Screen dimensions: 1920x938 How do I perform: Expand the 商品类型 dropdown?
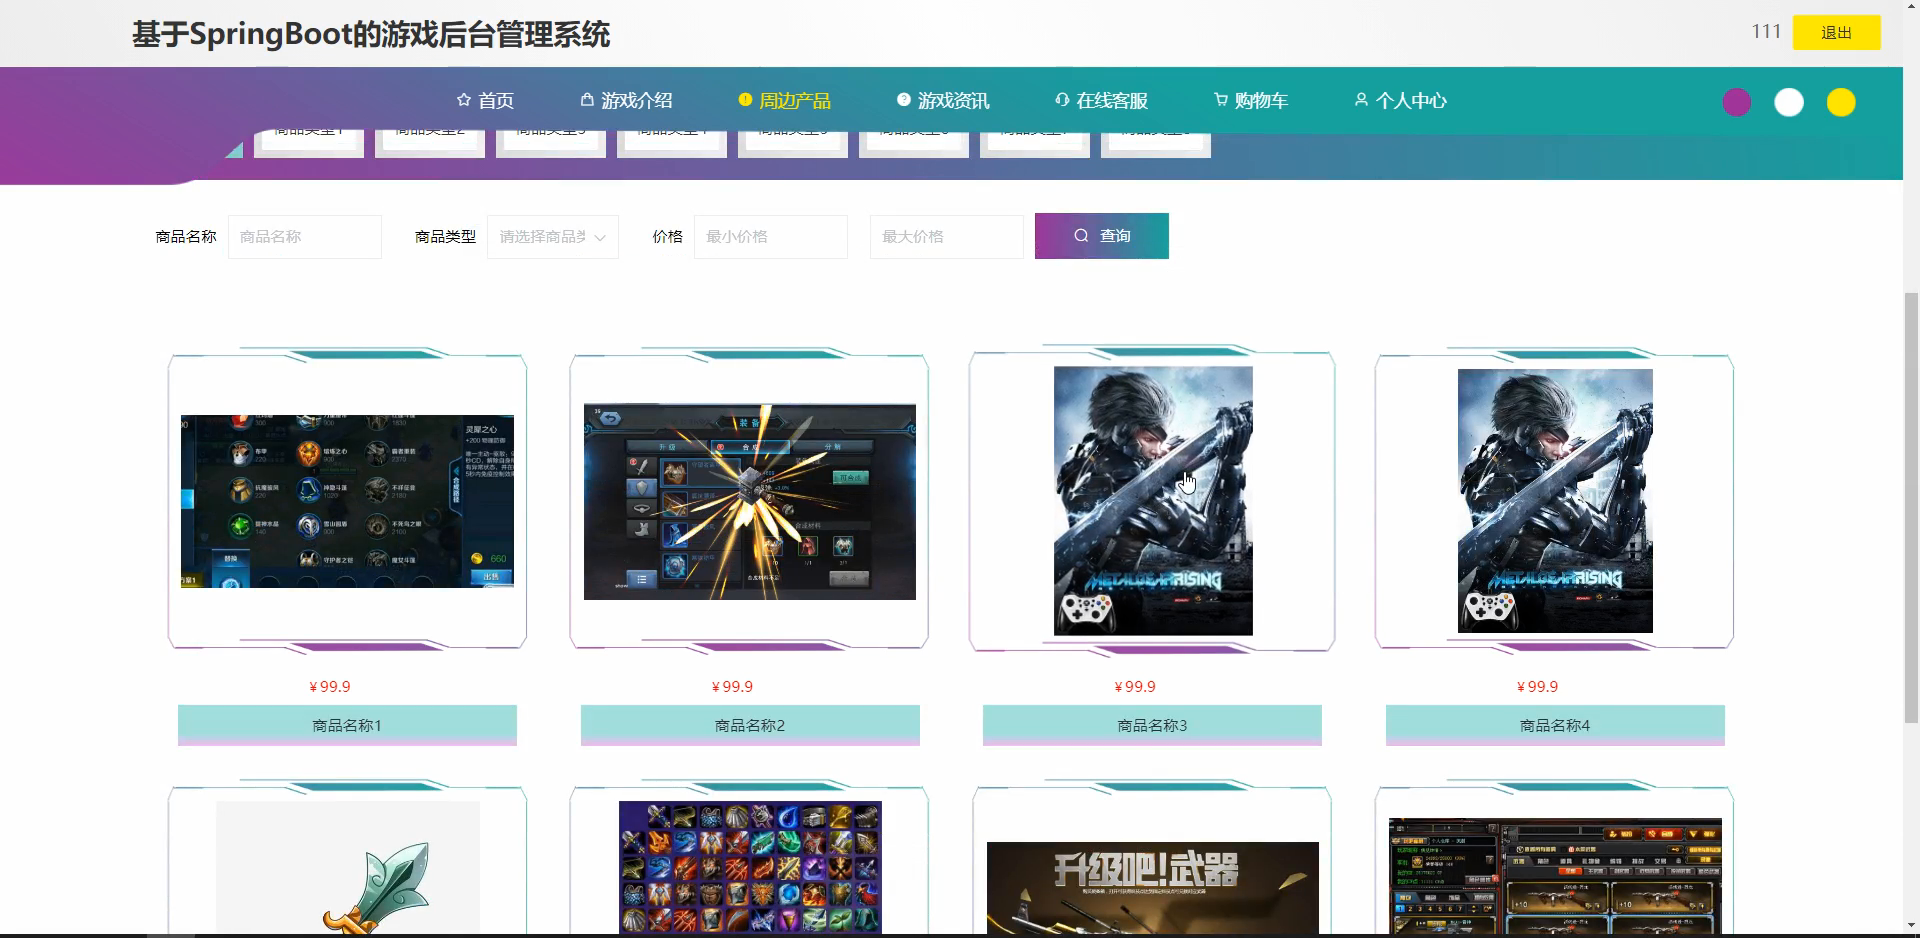pyautogui.click(x=553, y=237)
